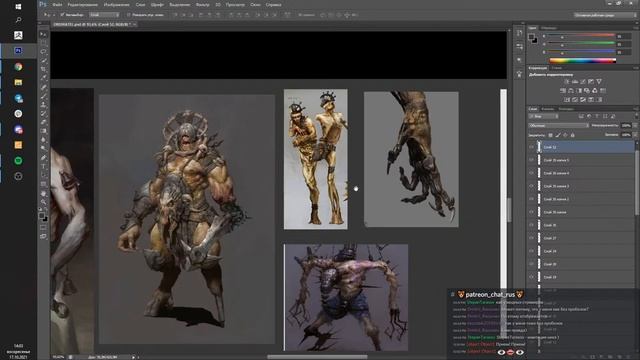Toggle the Автовыбор checkbox

(x=62, y=15)
